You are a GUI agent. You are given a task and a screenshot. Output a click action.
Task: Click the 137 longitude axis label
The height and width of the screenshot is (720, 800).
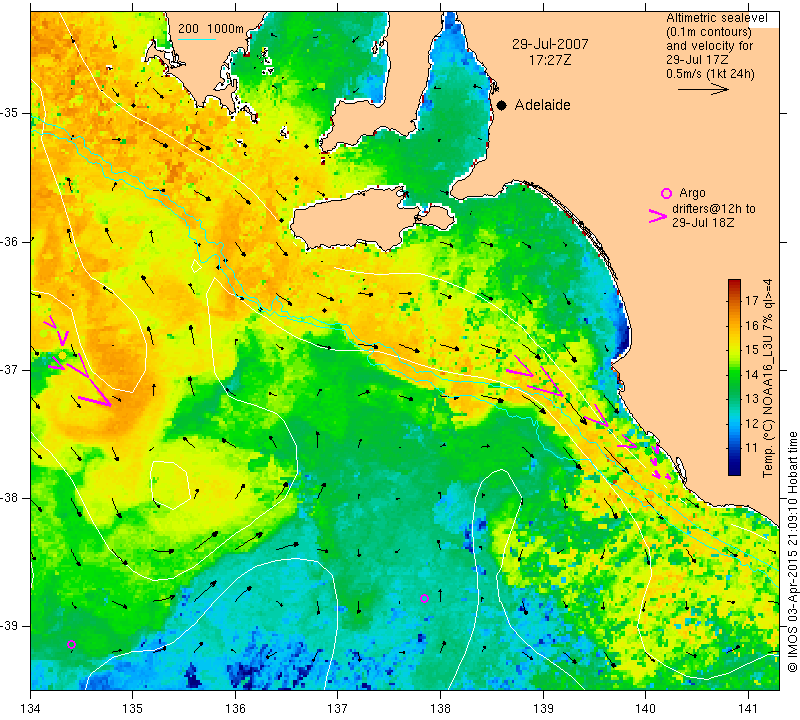[338, 709]
